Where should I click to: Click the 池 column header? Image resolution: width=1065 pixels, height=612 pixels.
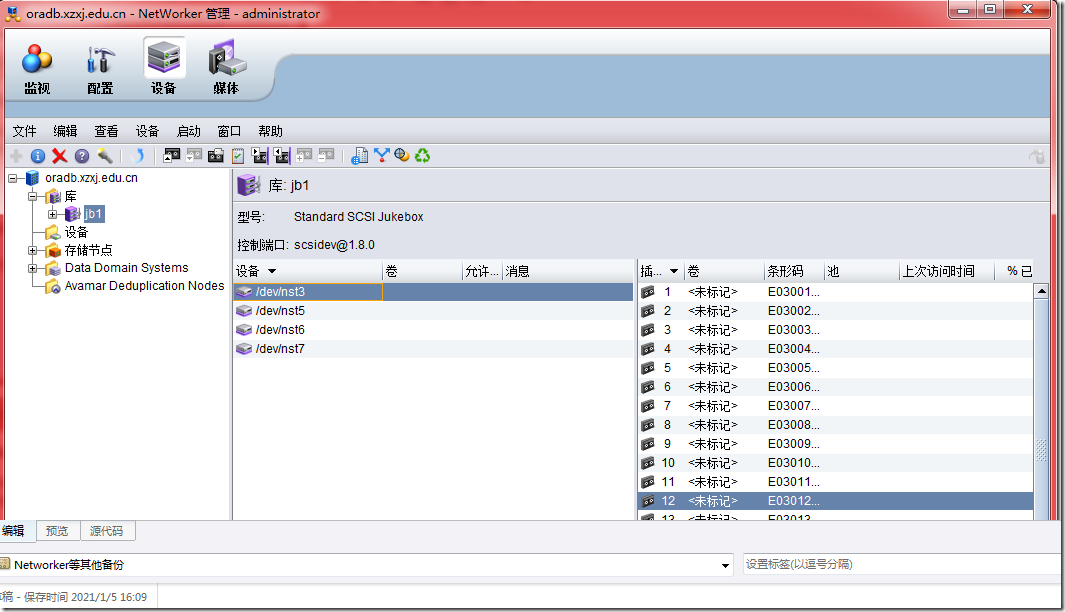point(861,271)
